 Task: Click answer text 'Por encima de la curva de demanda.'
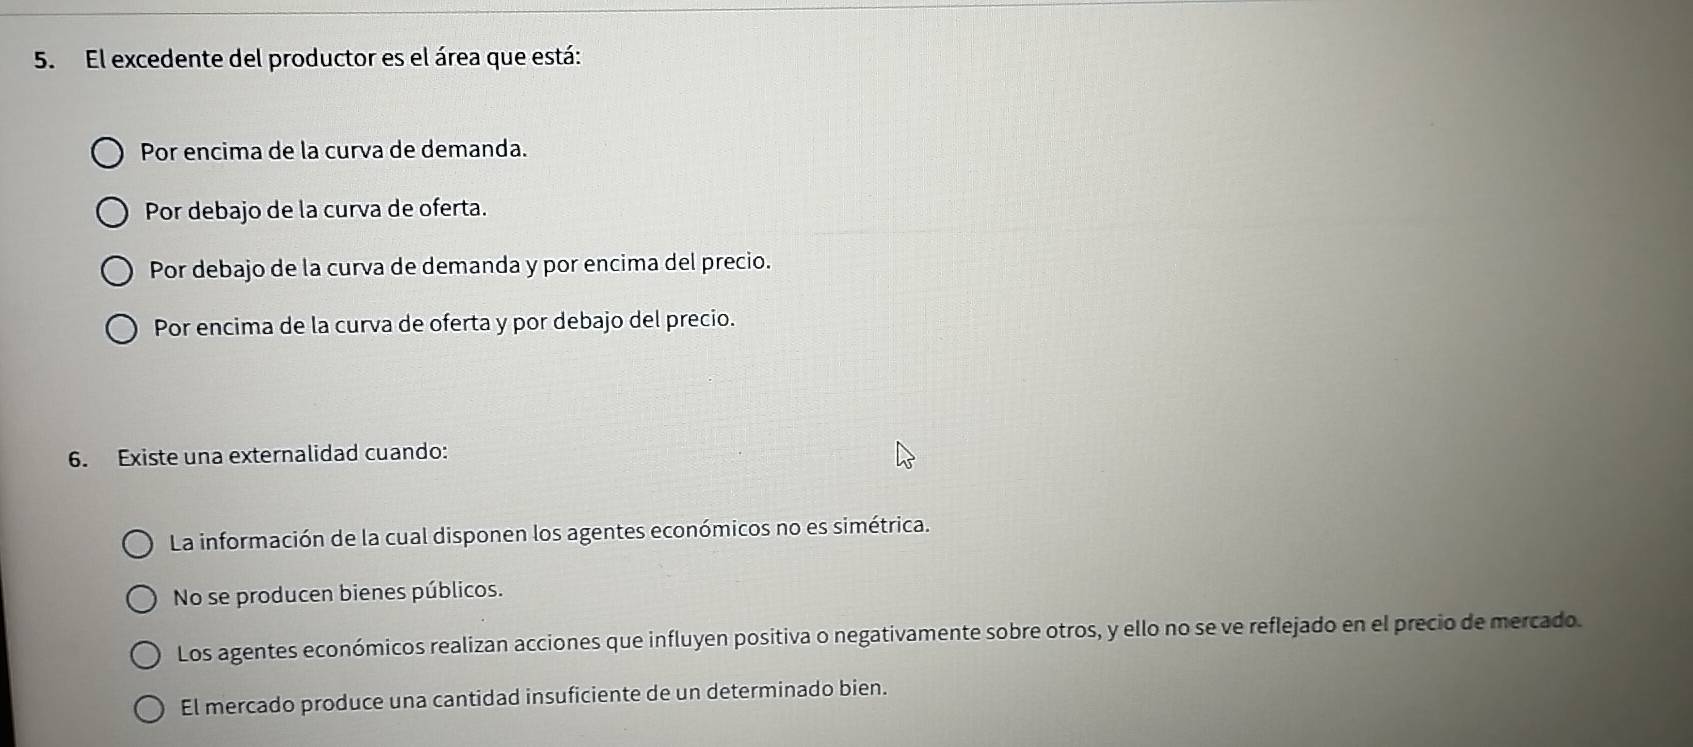pos(333,150)
